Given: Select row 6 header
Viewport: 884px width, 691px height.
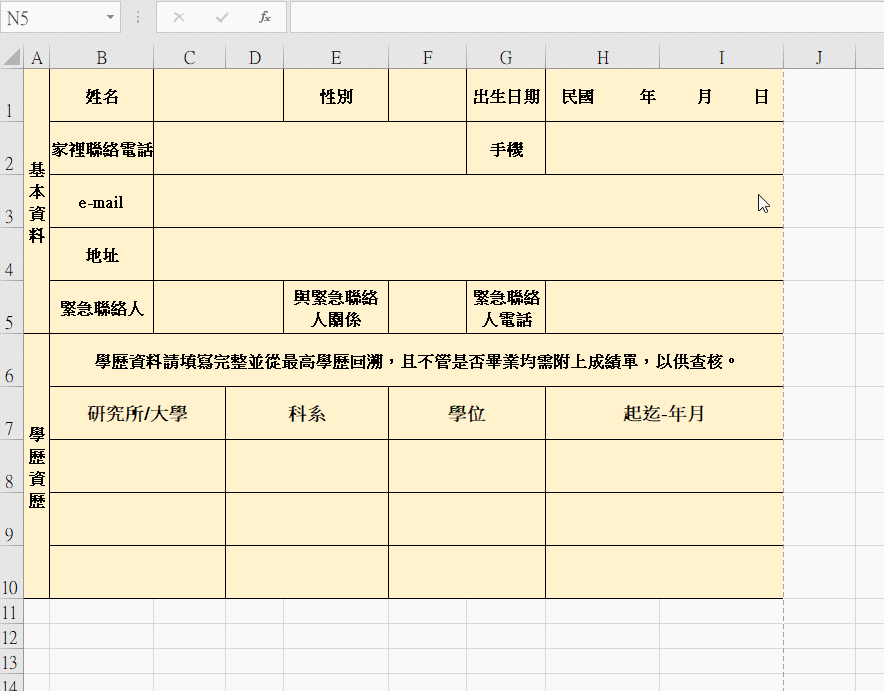Looking at the screenshot, I should 10,361.
